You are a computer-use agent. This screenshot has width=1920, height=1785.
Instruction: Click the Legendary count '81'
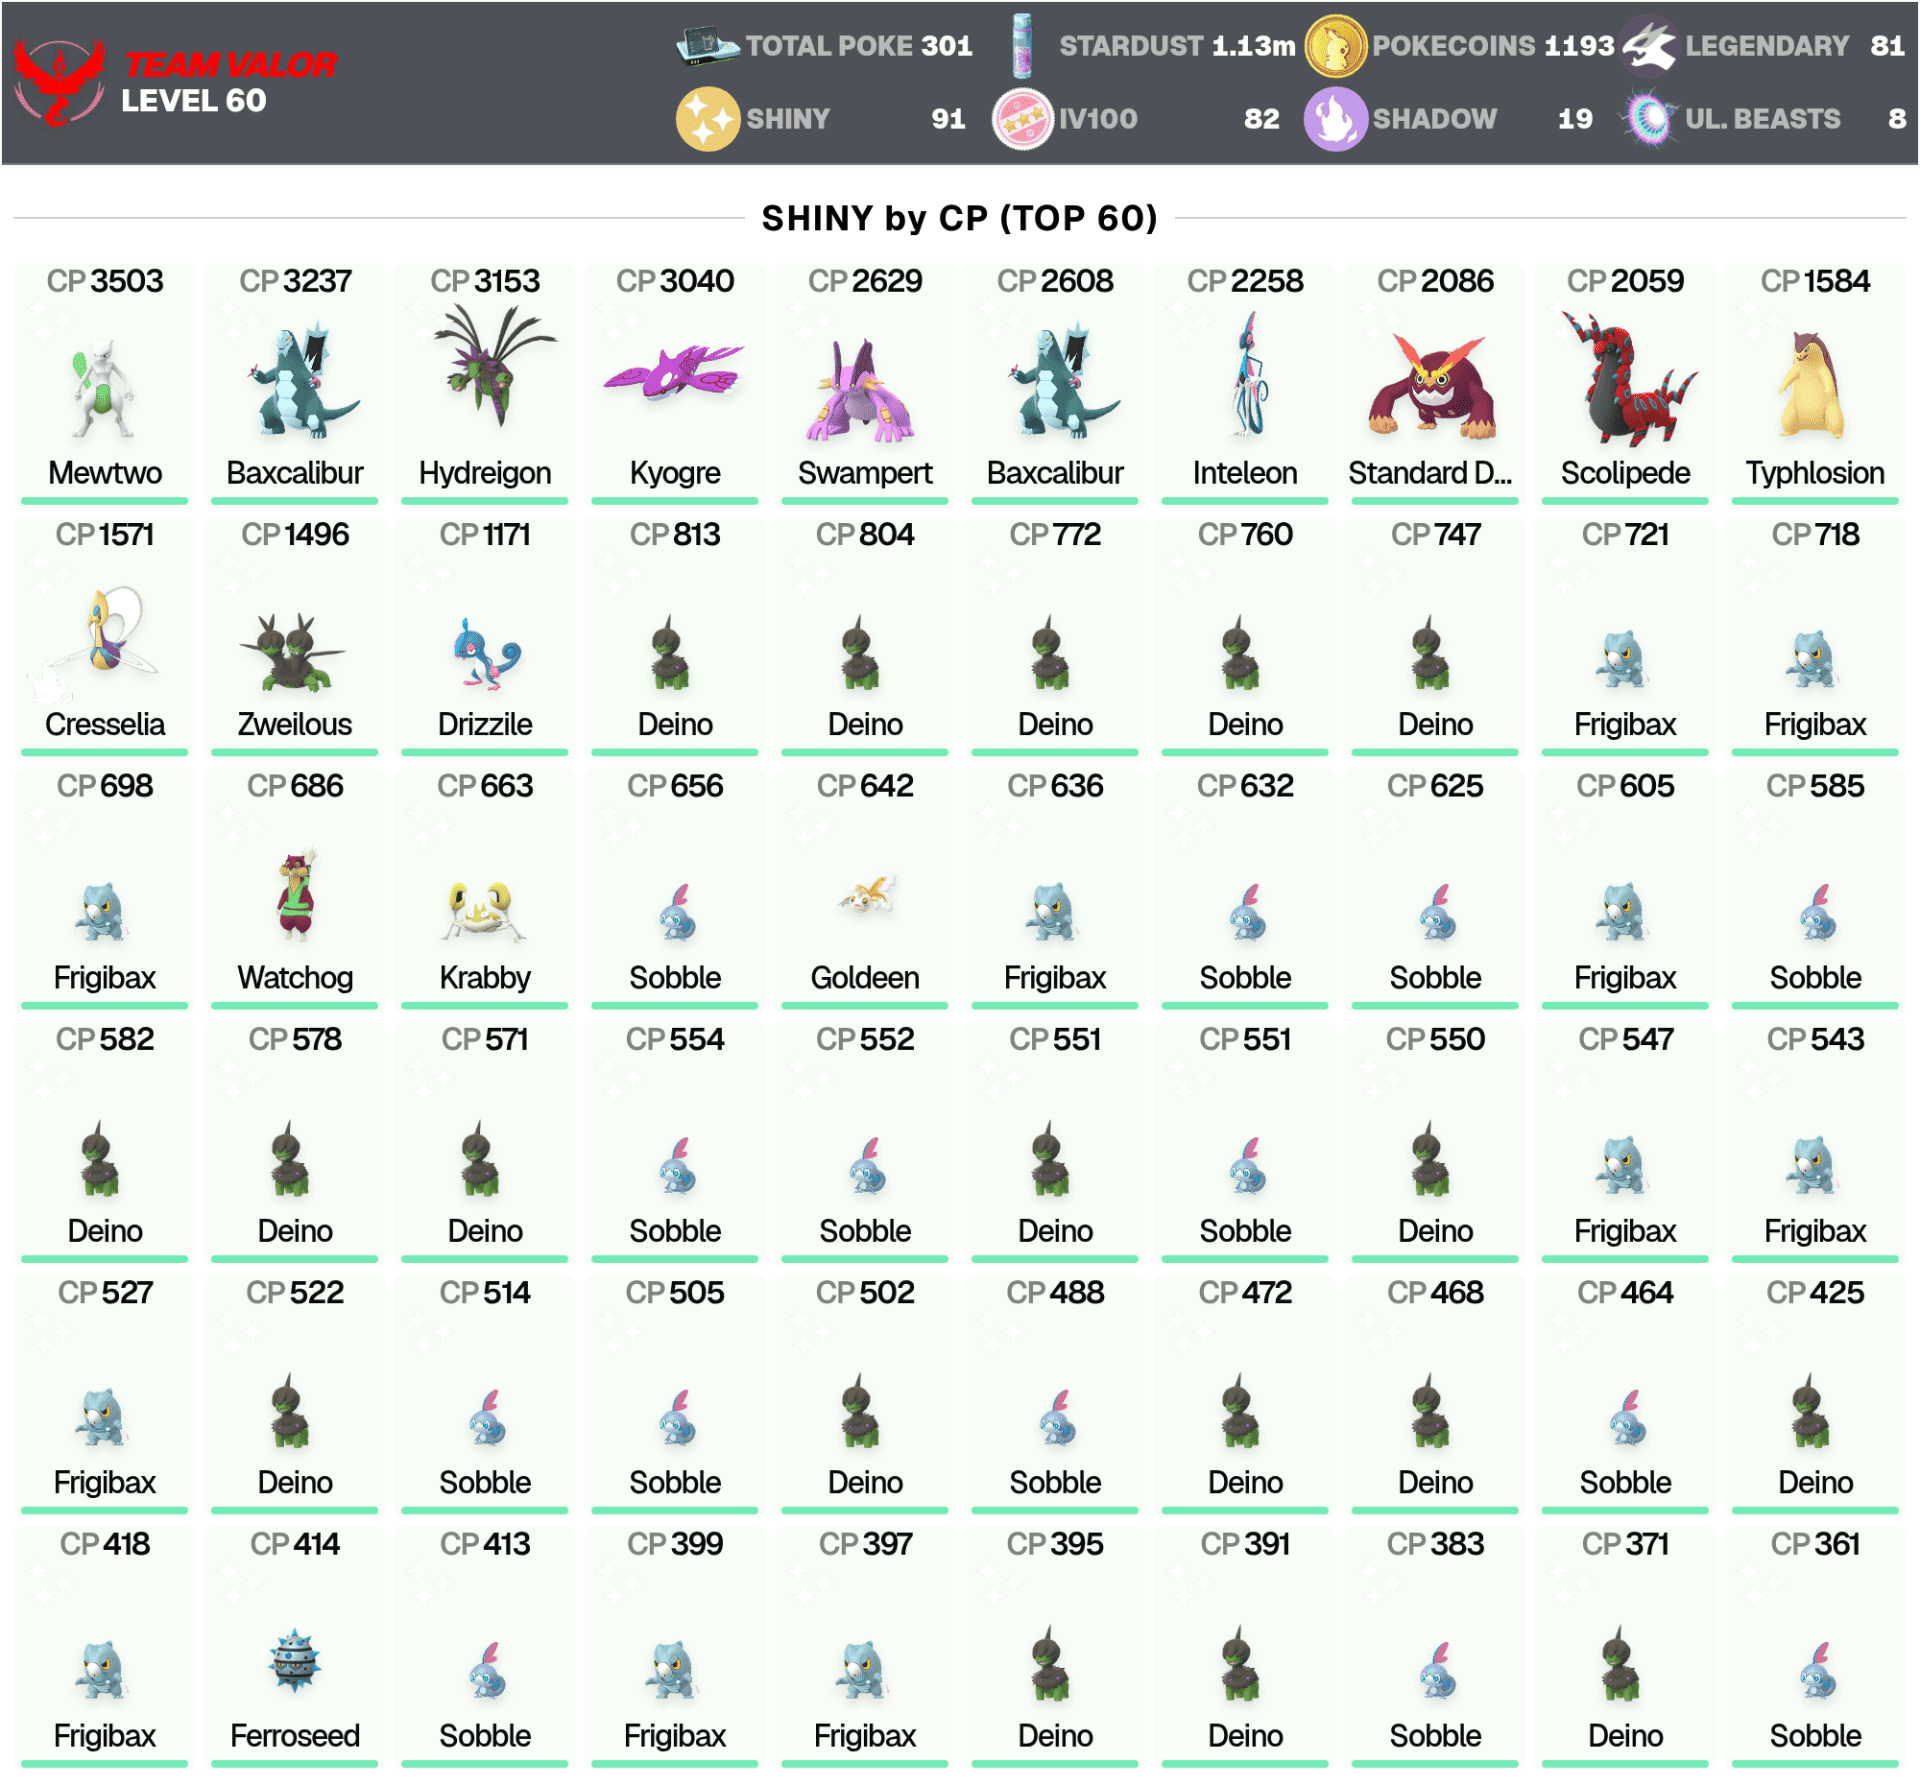(1887, 46)
